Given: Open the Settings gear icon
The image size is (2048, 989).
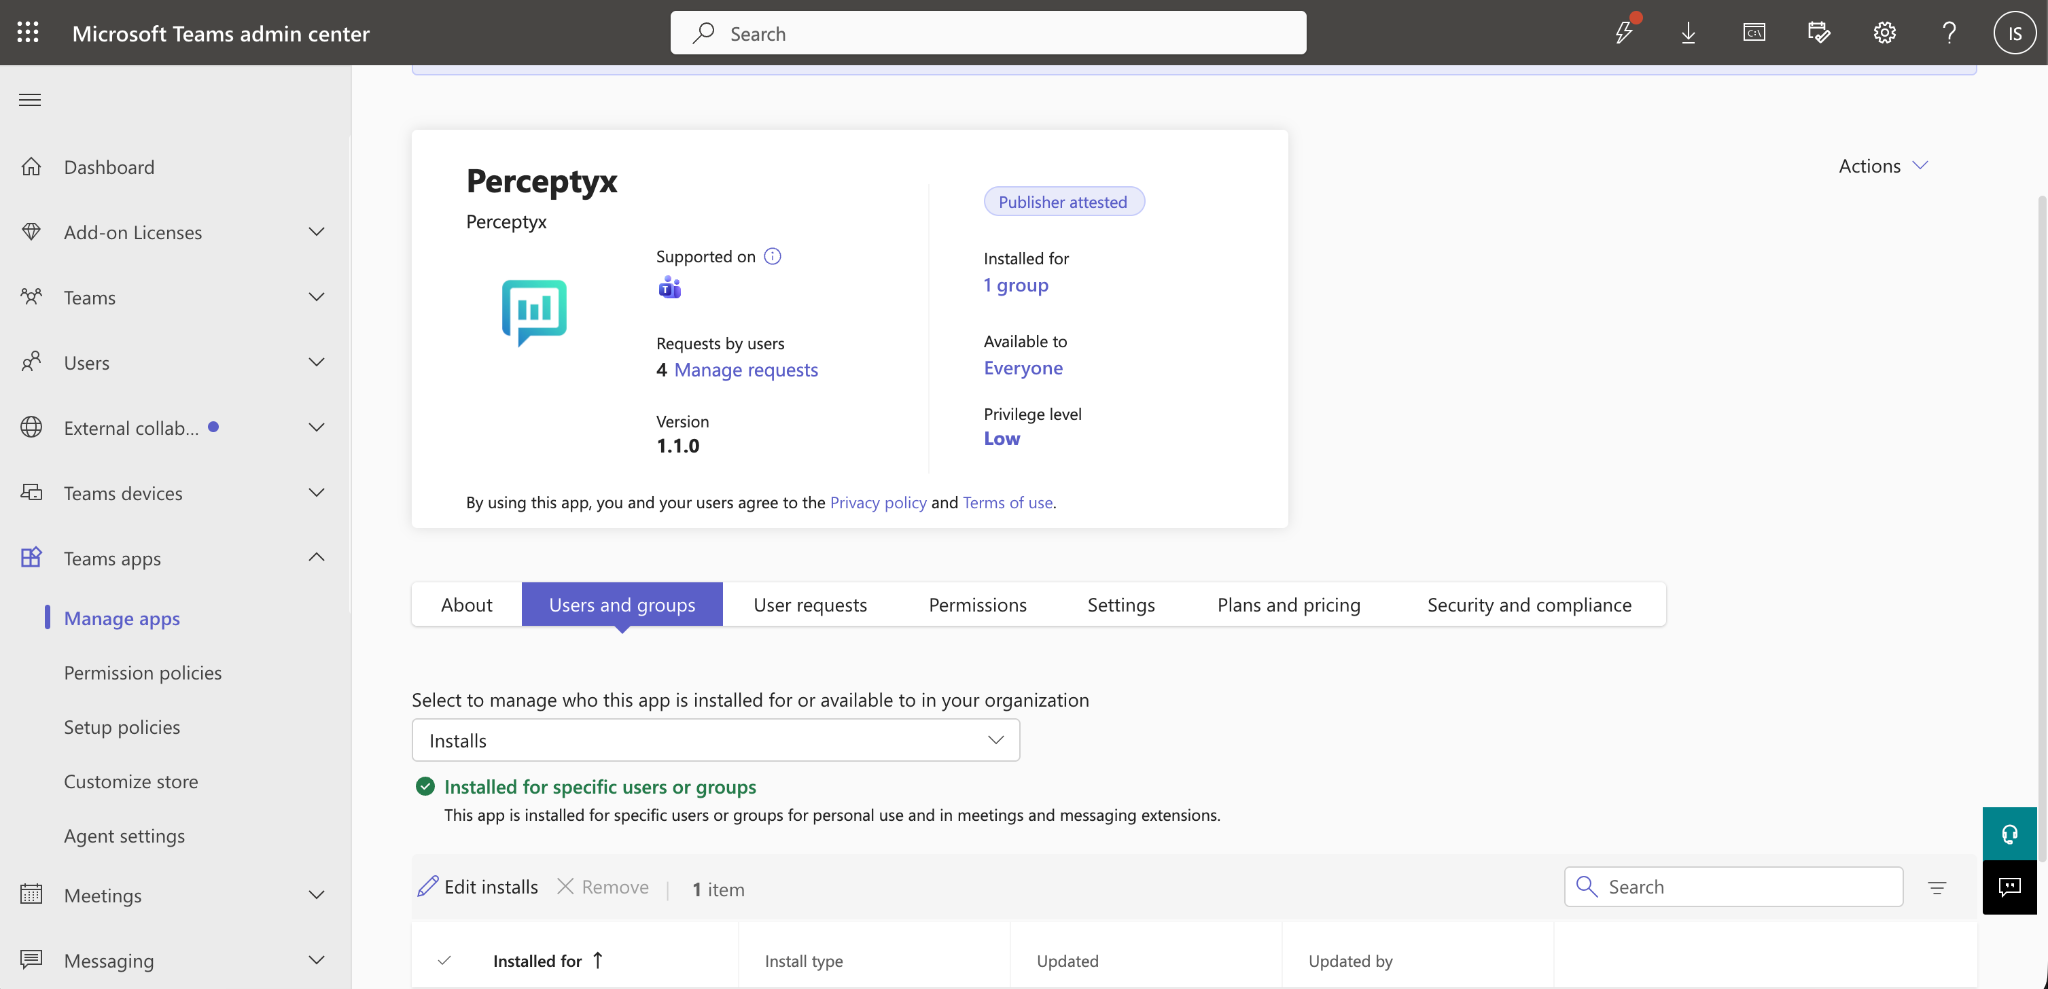Looking at the screenshot, I should 1884,33.
